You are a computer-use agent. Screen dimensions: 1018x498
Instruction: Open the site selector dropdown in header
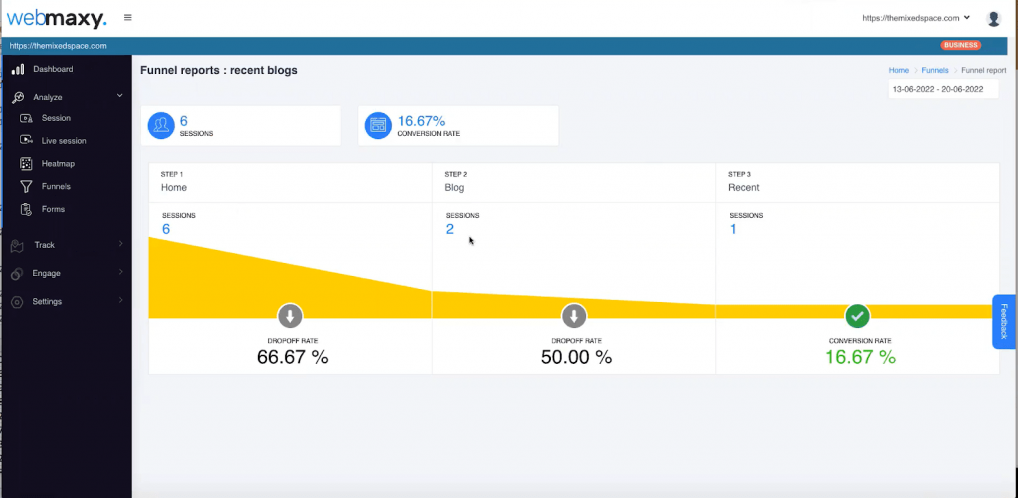pyautogui.click(x=915, y=18)
